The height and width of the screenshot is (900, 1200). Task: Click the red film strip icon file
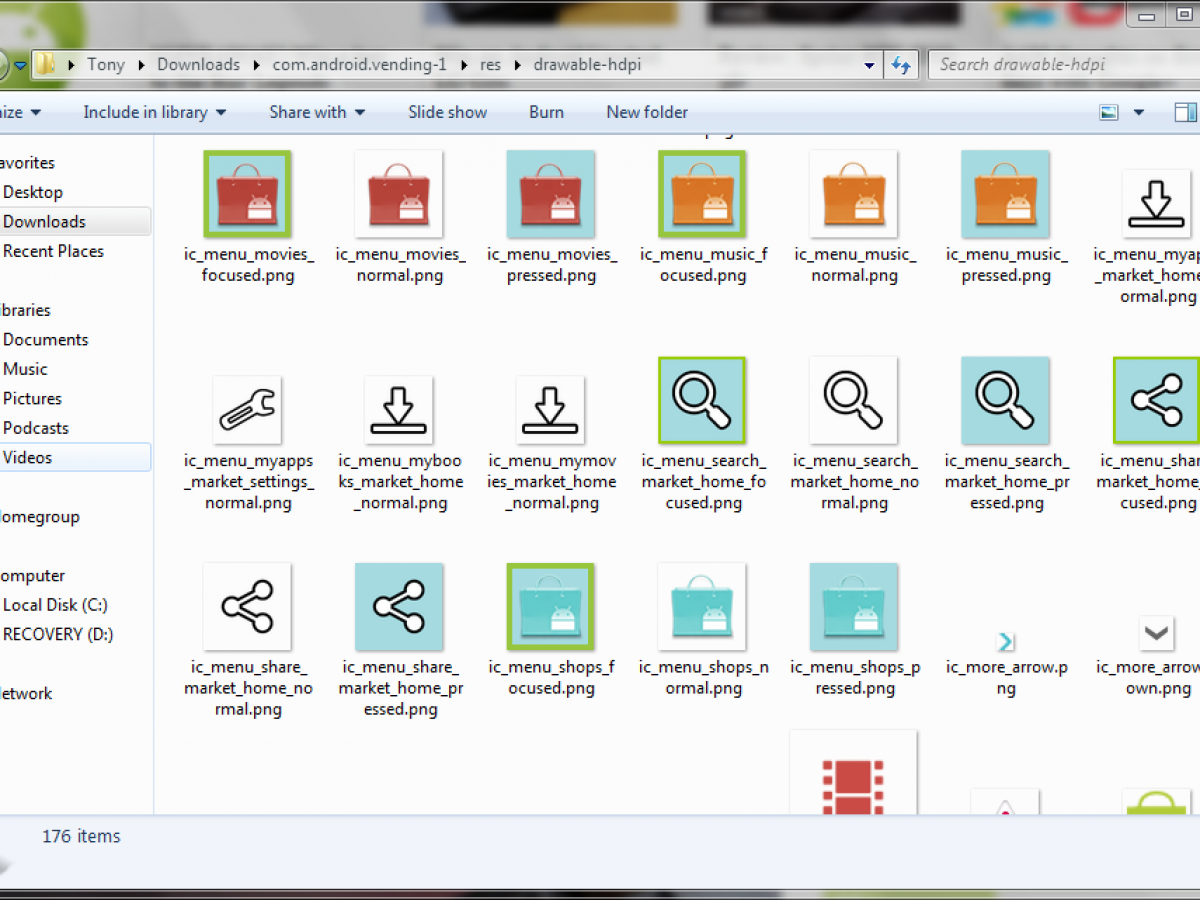point(853,782)
